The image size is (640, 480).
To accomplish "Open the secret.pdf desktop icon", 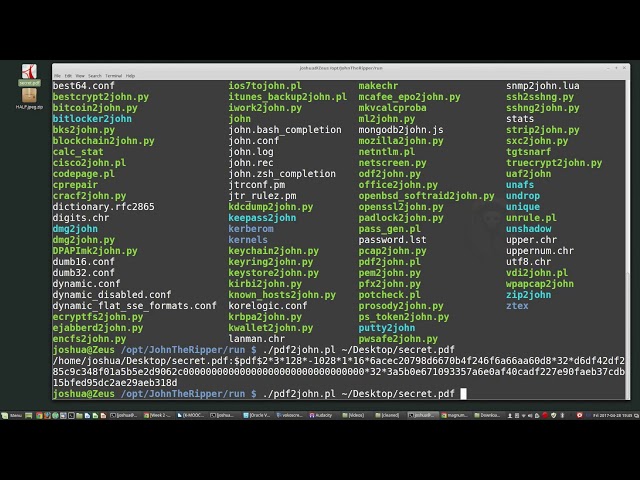I will 29,75.
